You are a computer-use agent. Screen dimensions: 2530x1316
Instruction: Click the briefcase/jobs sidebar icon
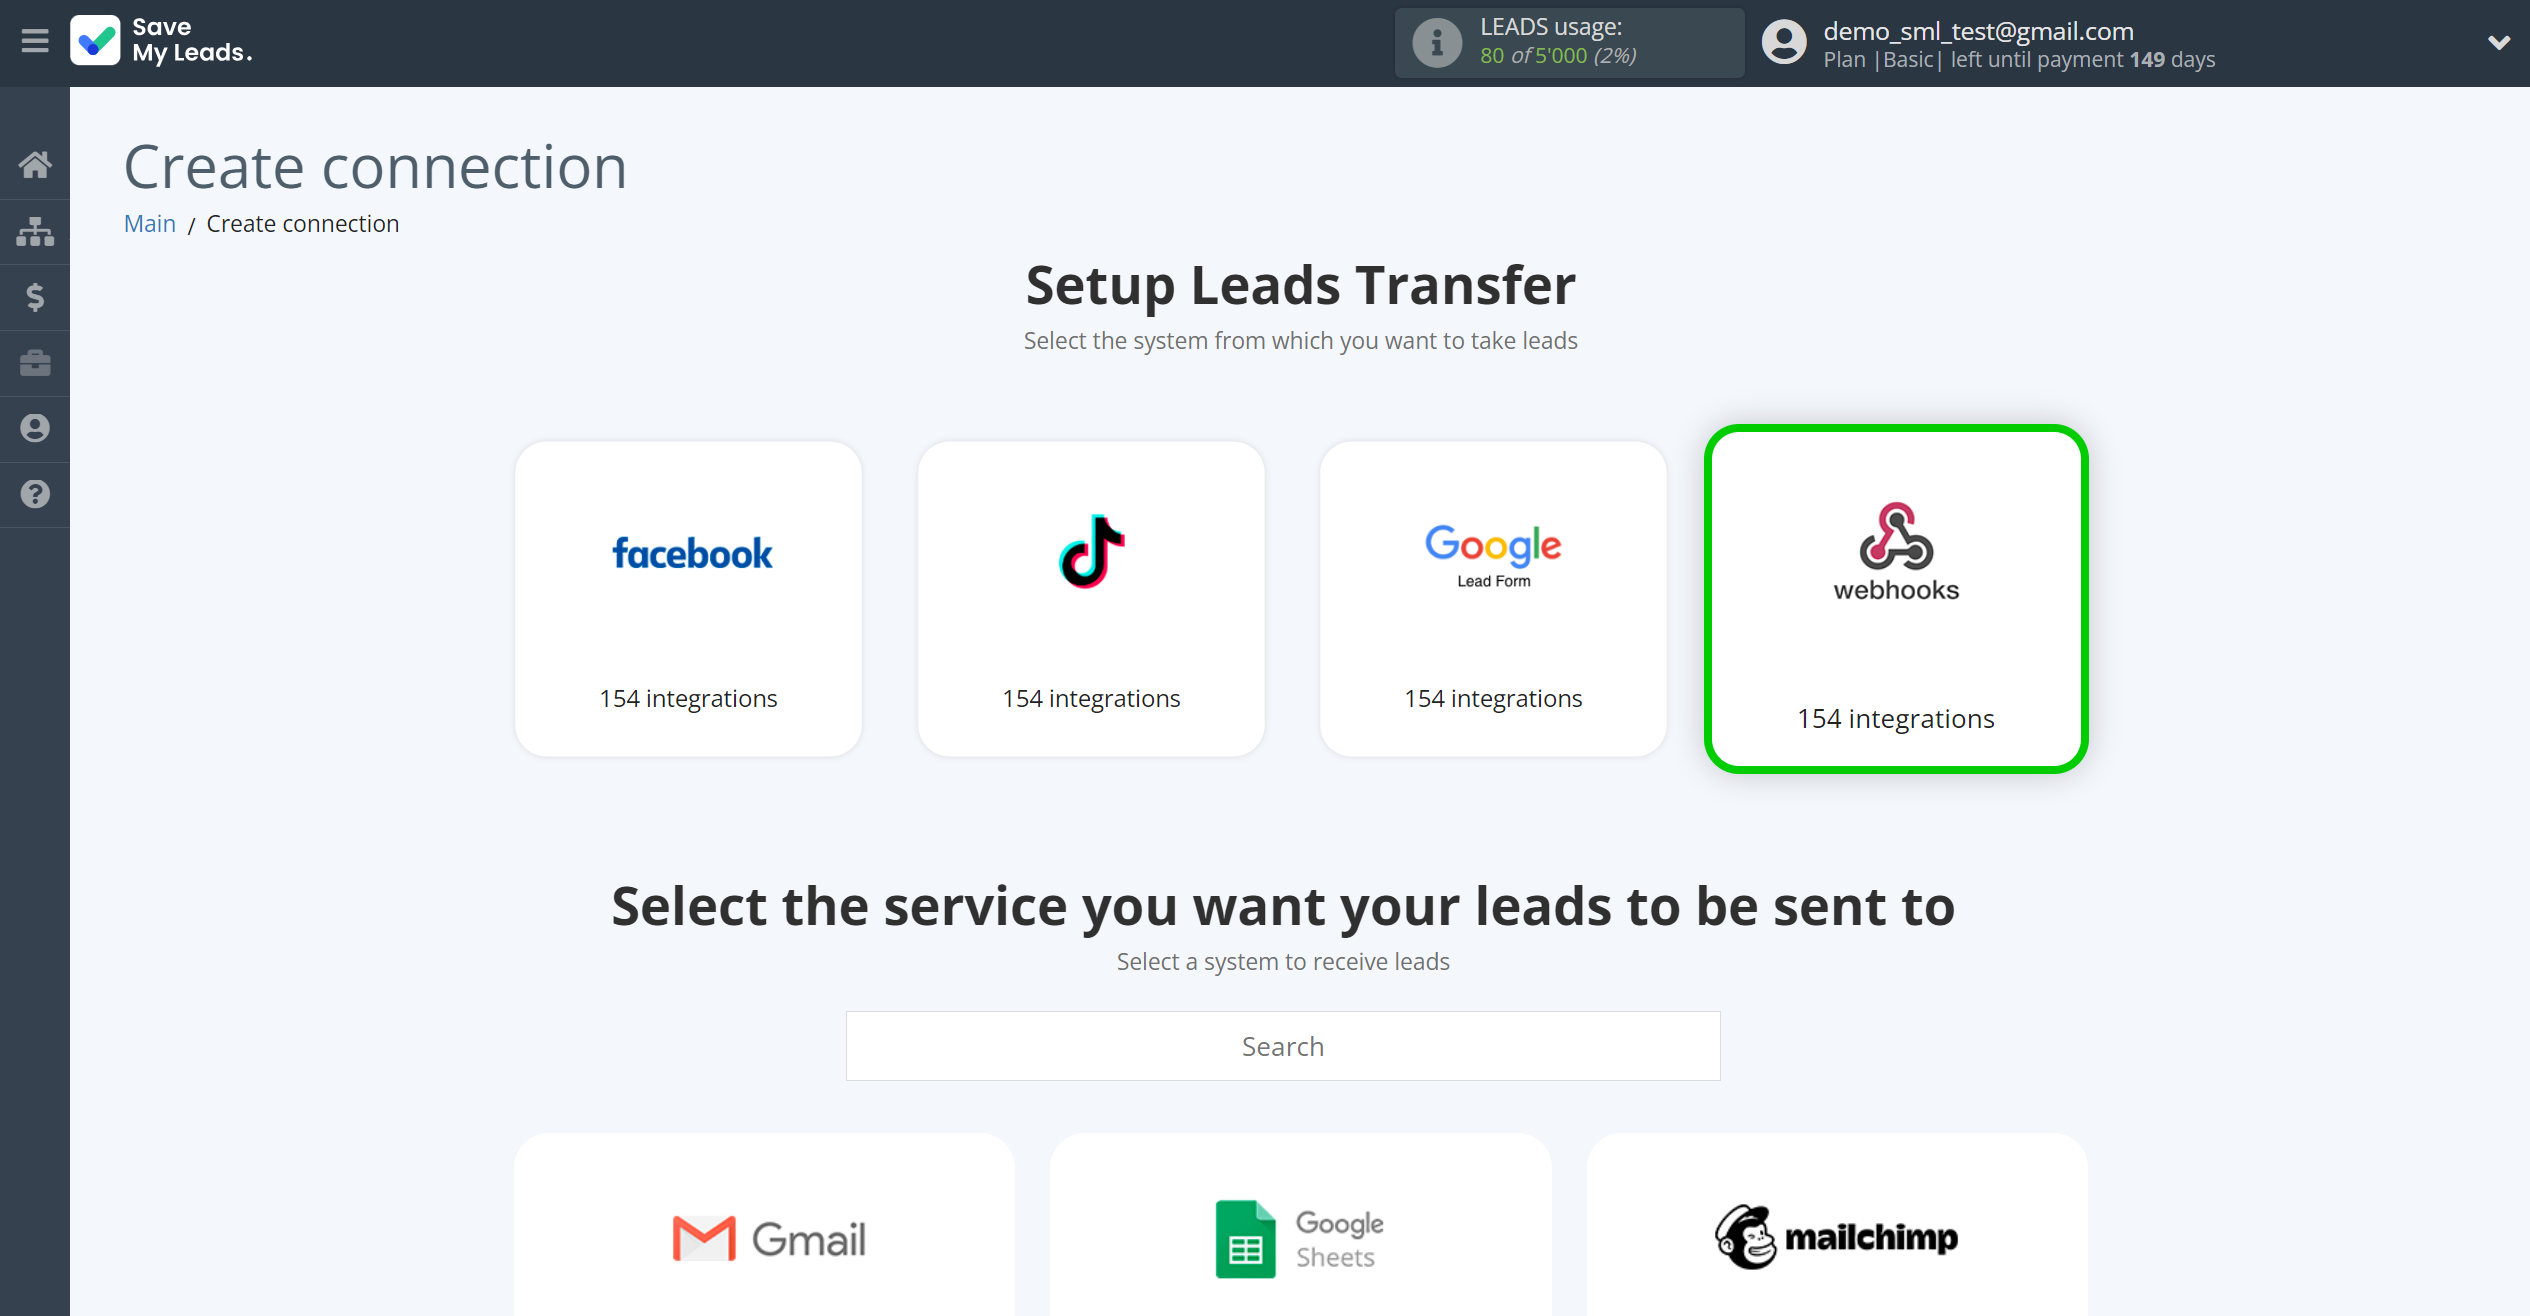35,362
